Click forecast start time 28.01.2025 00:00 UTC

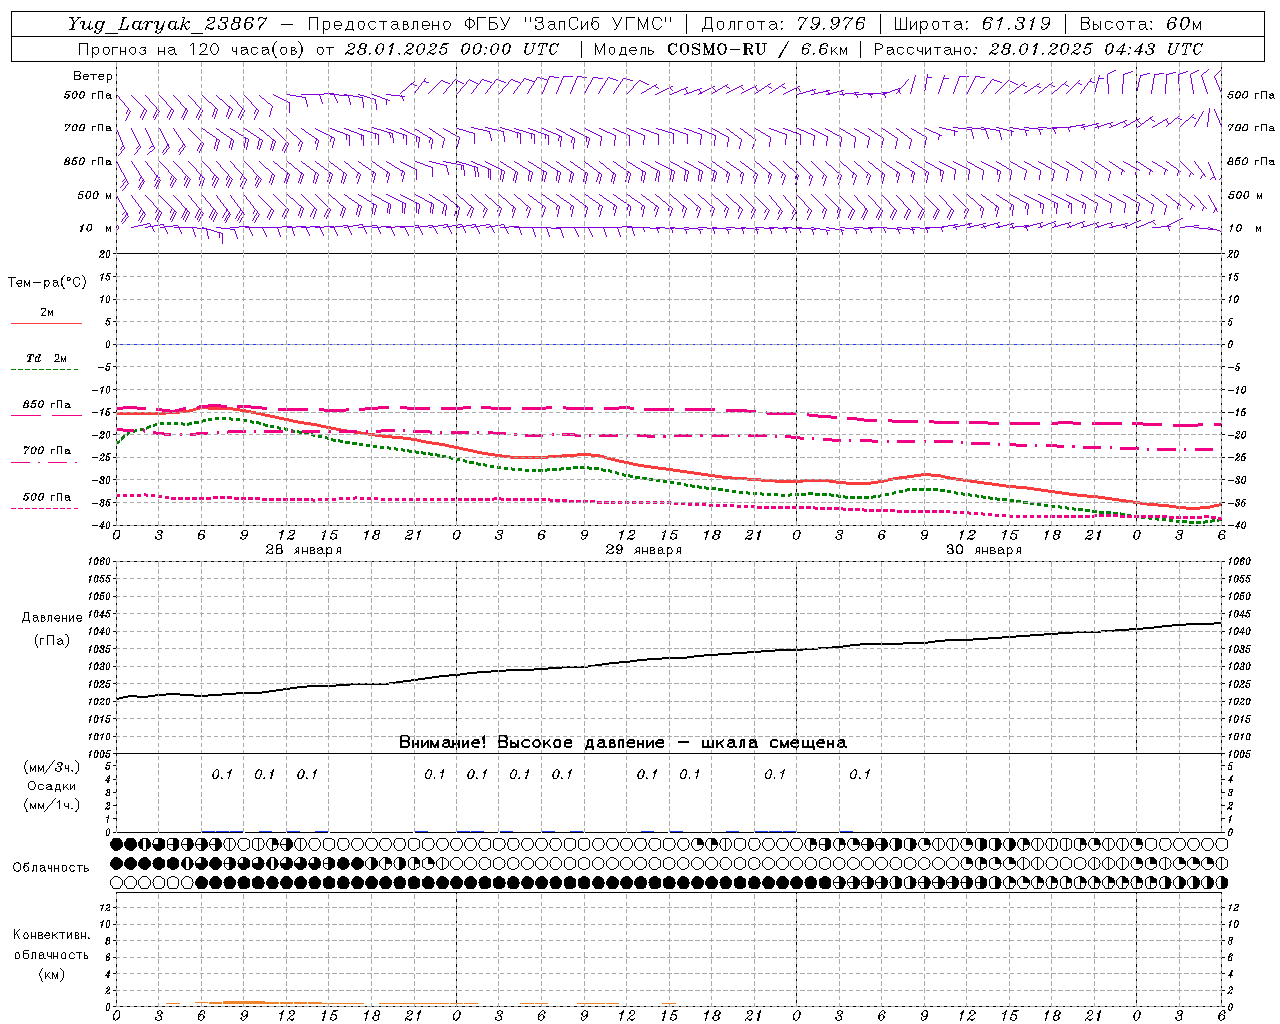click(452, 49)
